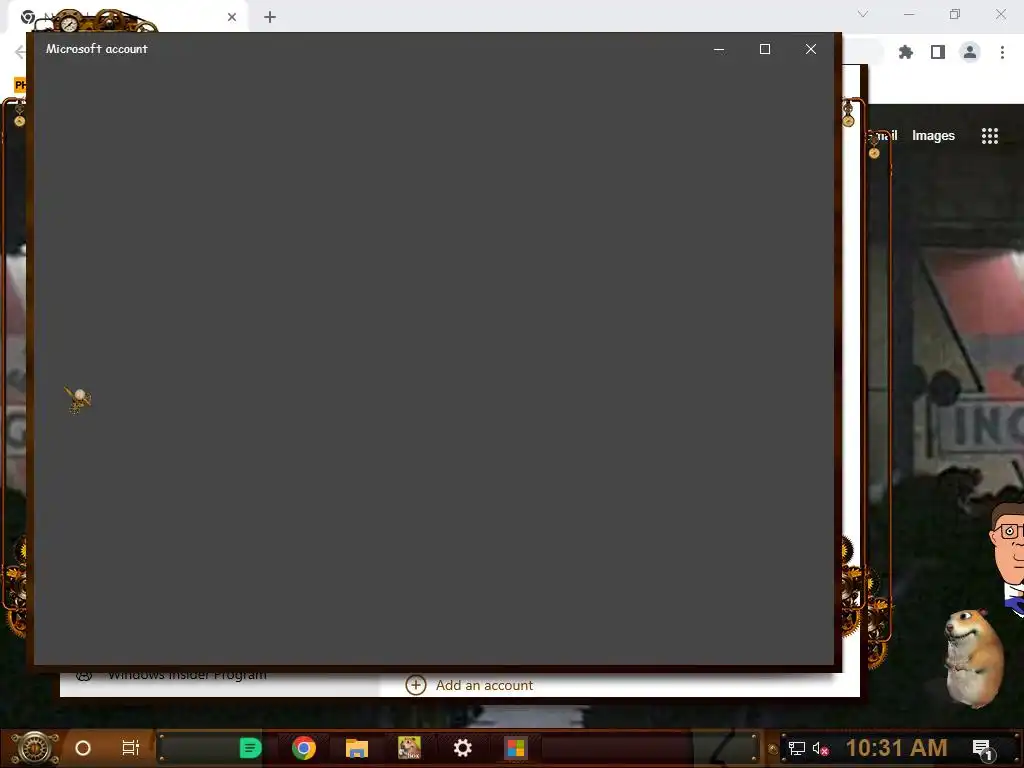Select Microsoft account app in taskbar
The width and height of the screenshot is (1024, 768).
pyautogui.click(x=515, y=748)
